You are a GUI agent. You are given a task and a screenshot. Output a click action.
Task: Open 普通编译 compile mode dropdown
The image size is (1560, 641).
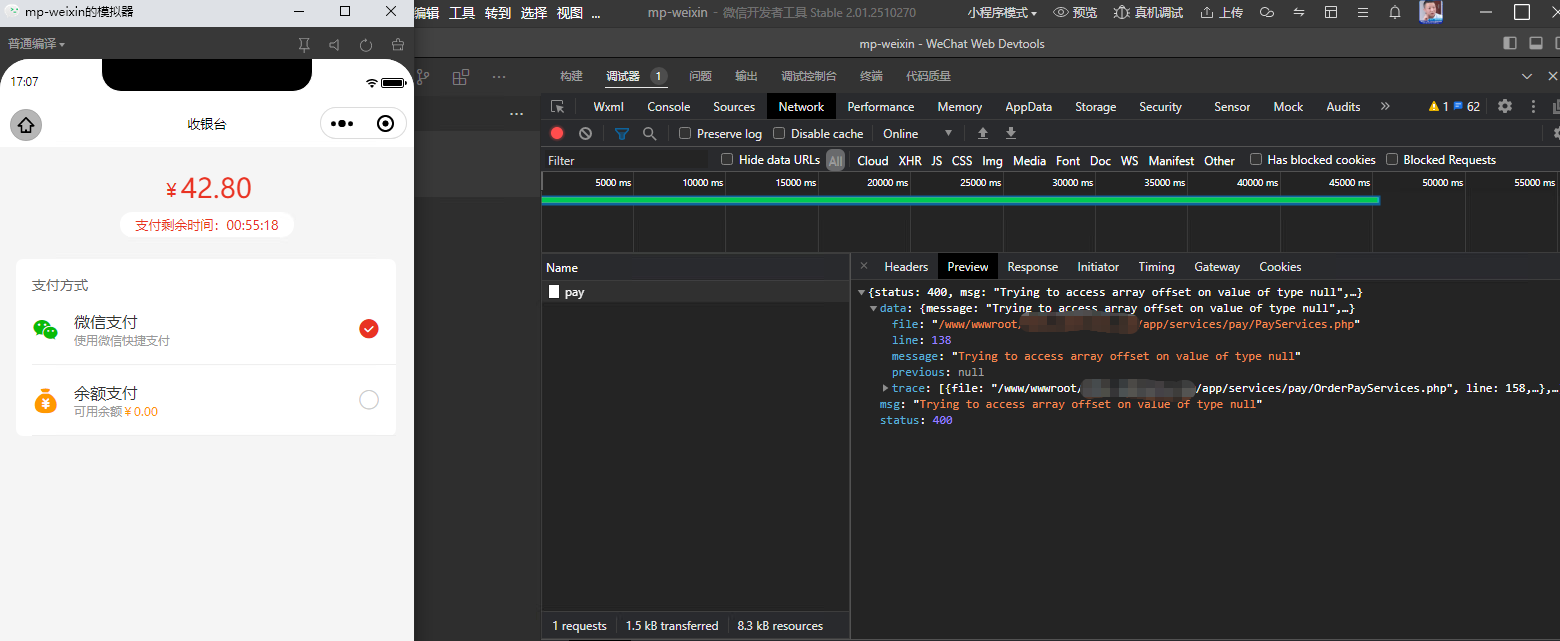[36, 44]
